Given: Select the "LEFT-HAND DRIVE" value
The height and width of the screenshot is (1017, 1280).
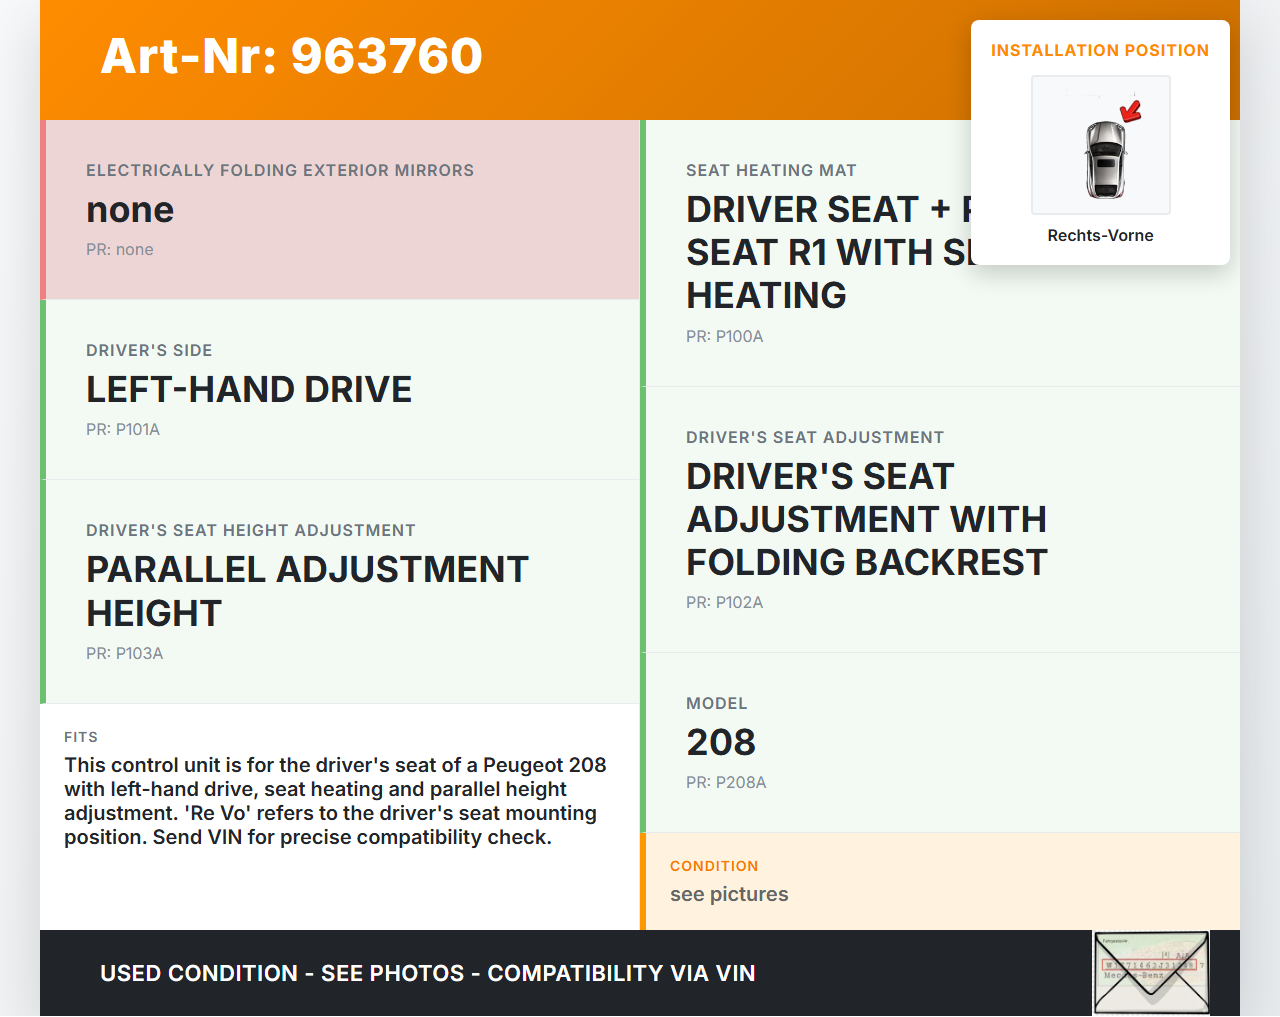Looking at the screenshot, I should pos(249,390).
